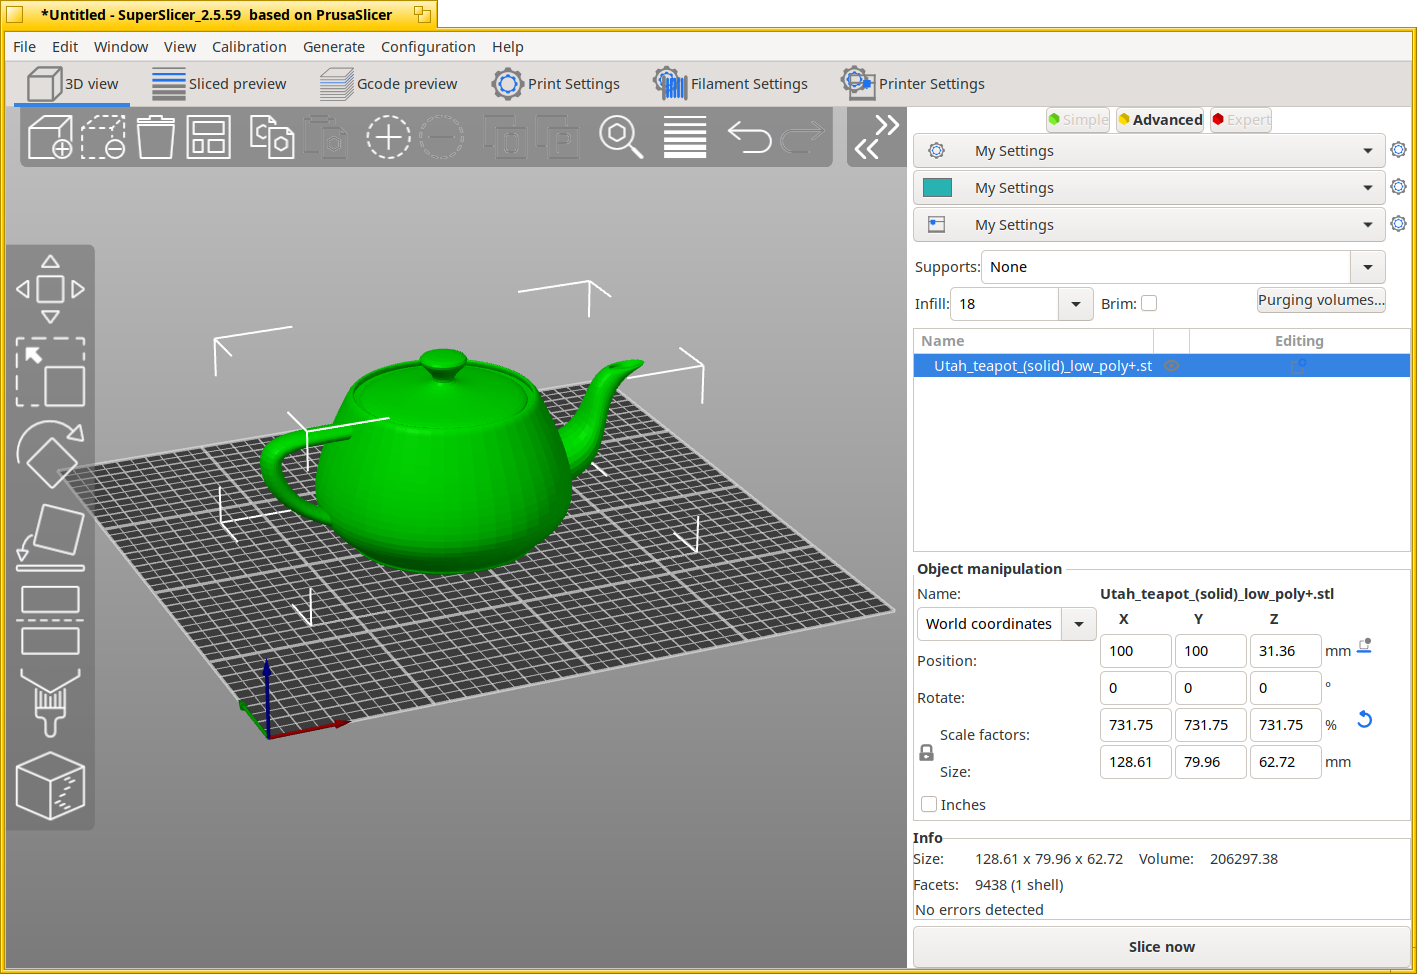
Task: Click the Split to parts icon
Action: click(558, 137)
